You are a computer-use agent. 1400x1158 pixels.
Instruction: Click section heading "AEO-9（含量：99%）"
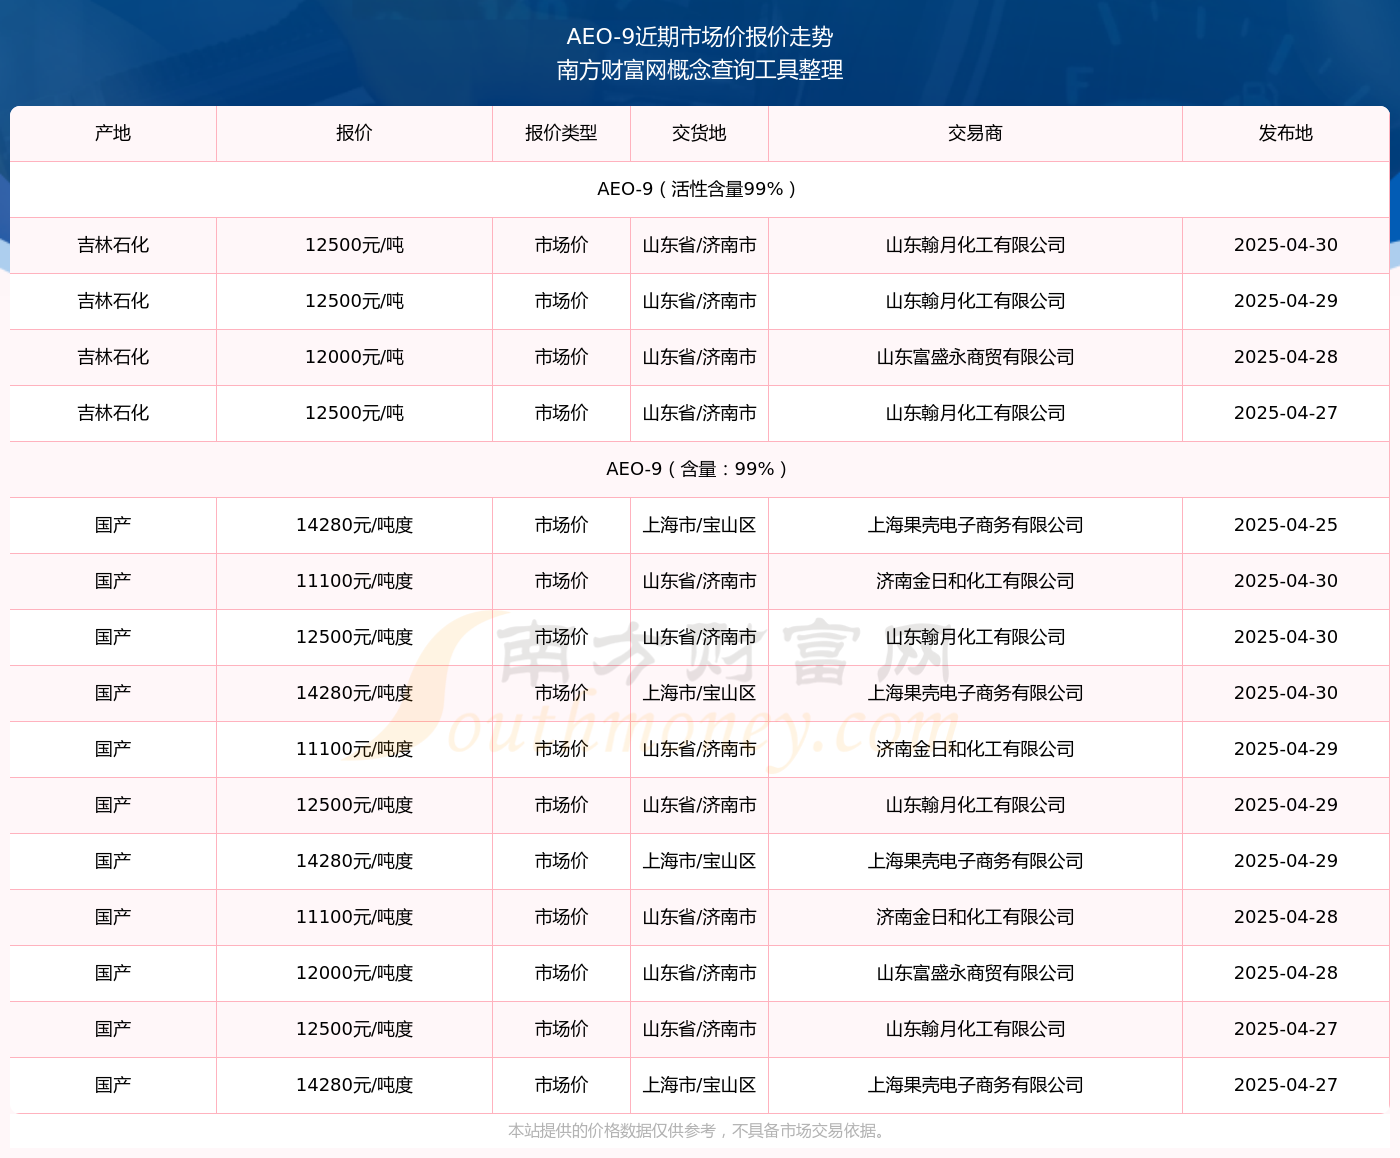point(699,469)
